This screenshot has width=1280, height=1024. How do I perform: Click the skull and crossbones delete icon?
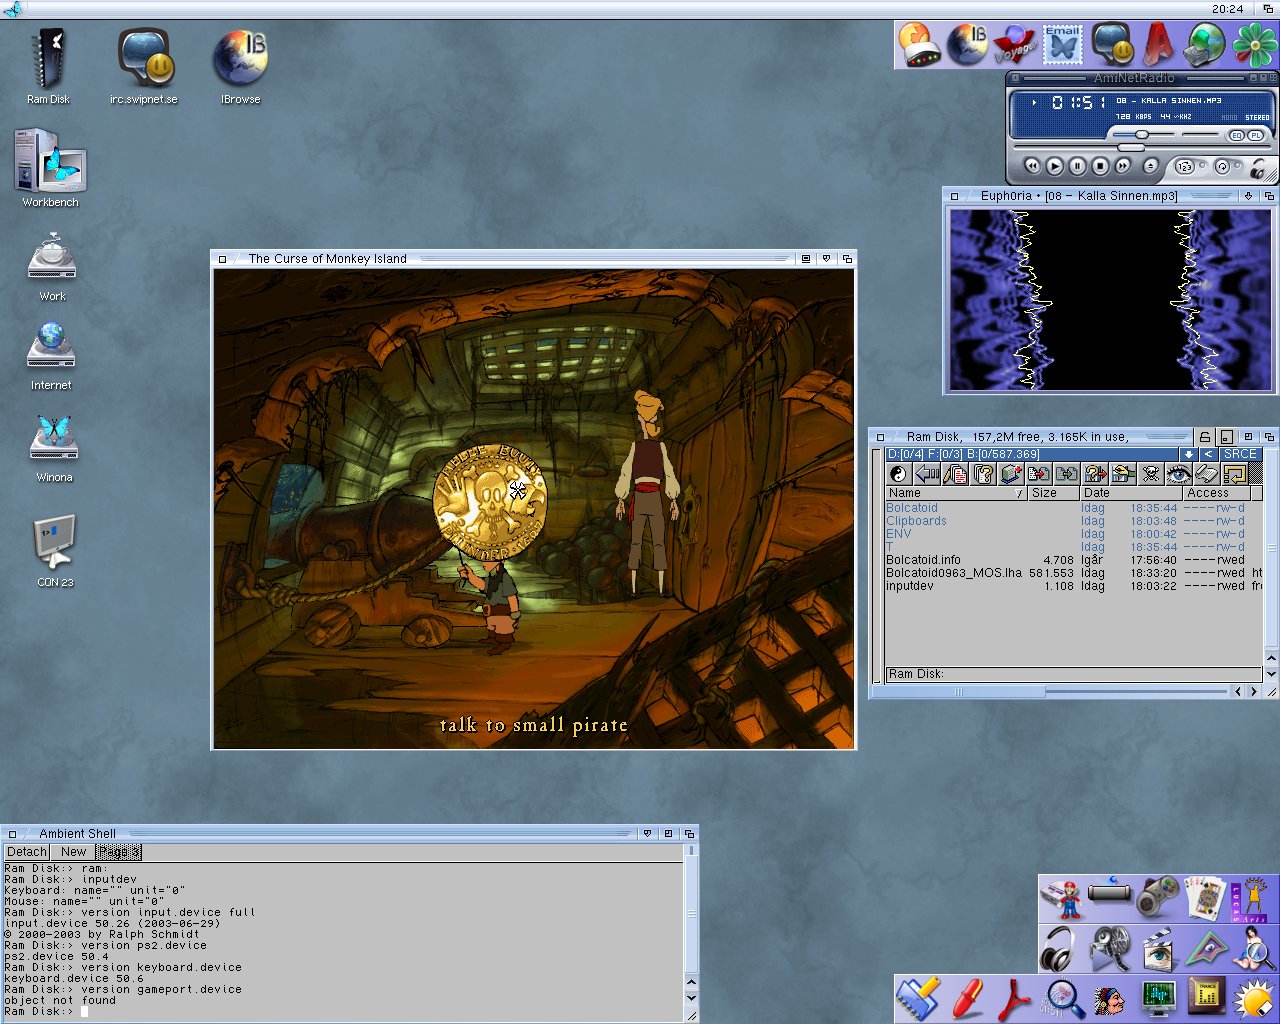(x=1150, y=474)
